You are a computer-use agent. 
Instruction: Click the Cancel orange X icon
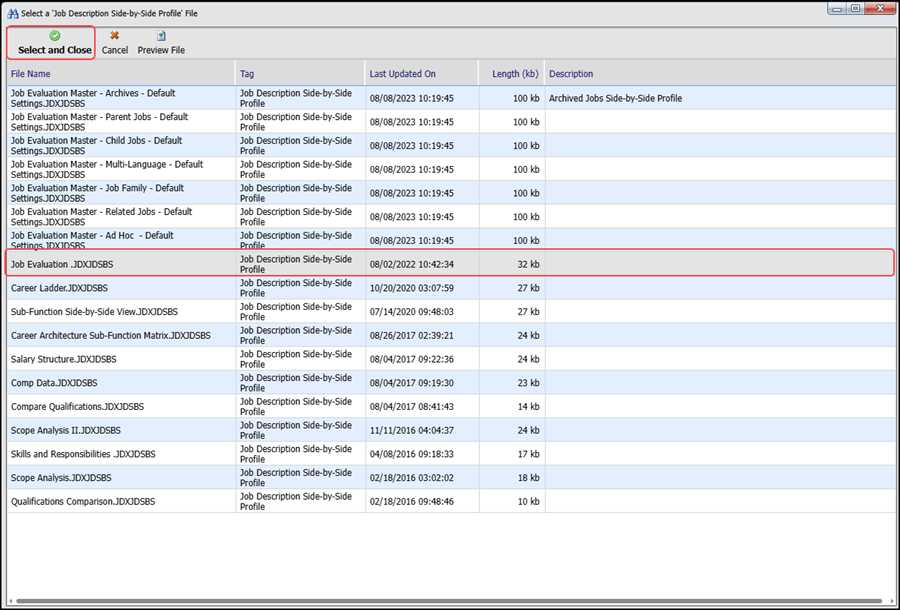tap(115, 36)
